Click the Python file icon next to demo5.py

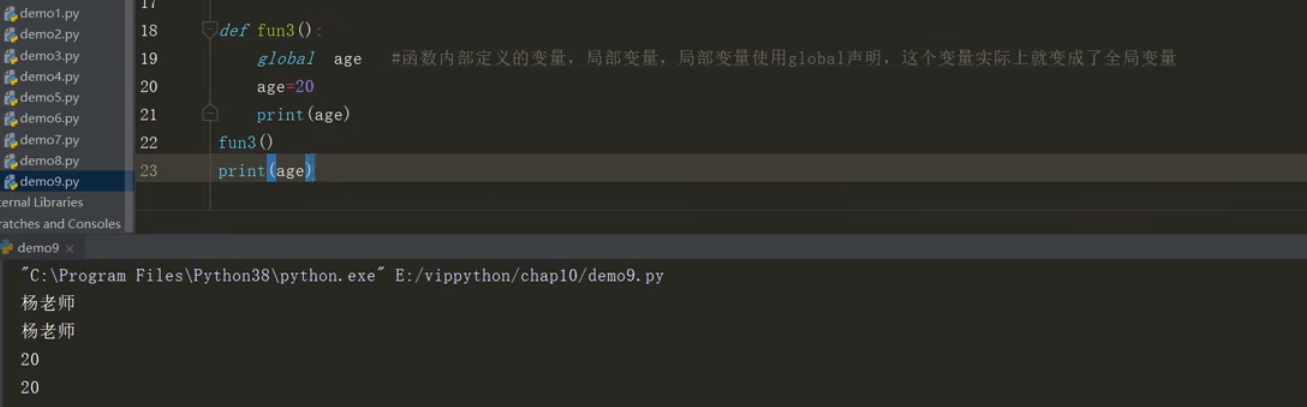point(10,98)
